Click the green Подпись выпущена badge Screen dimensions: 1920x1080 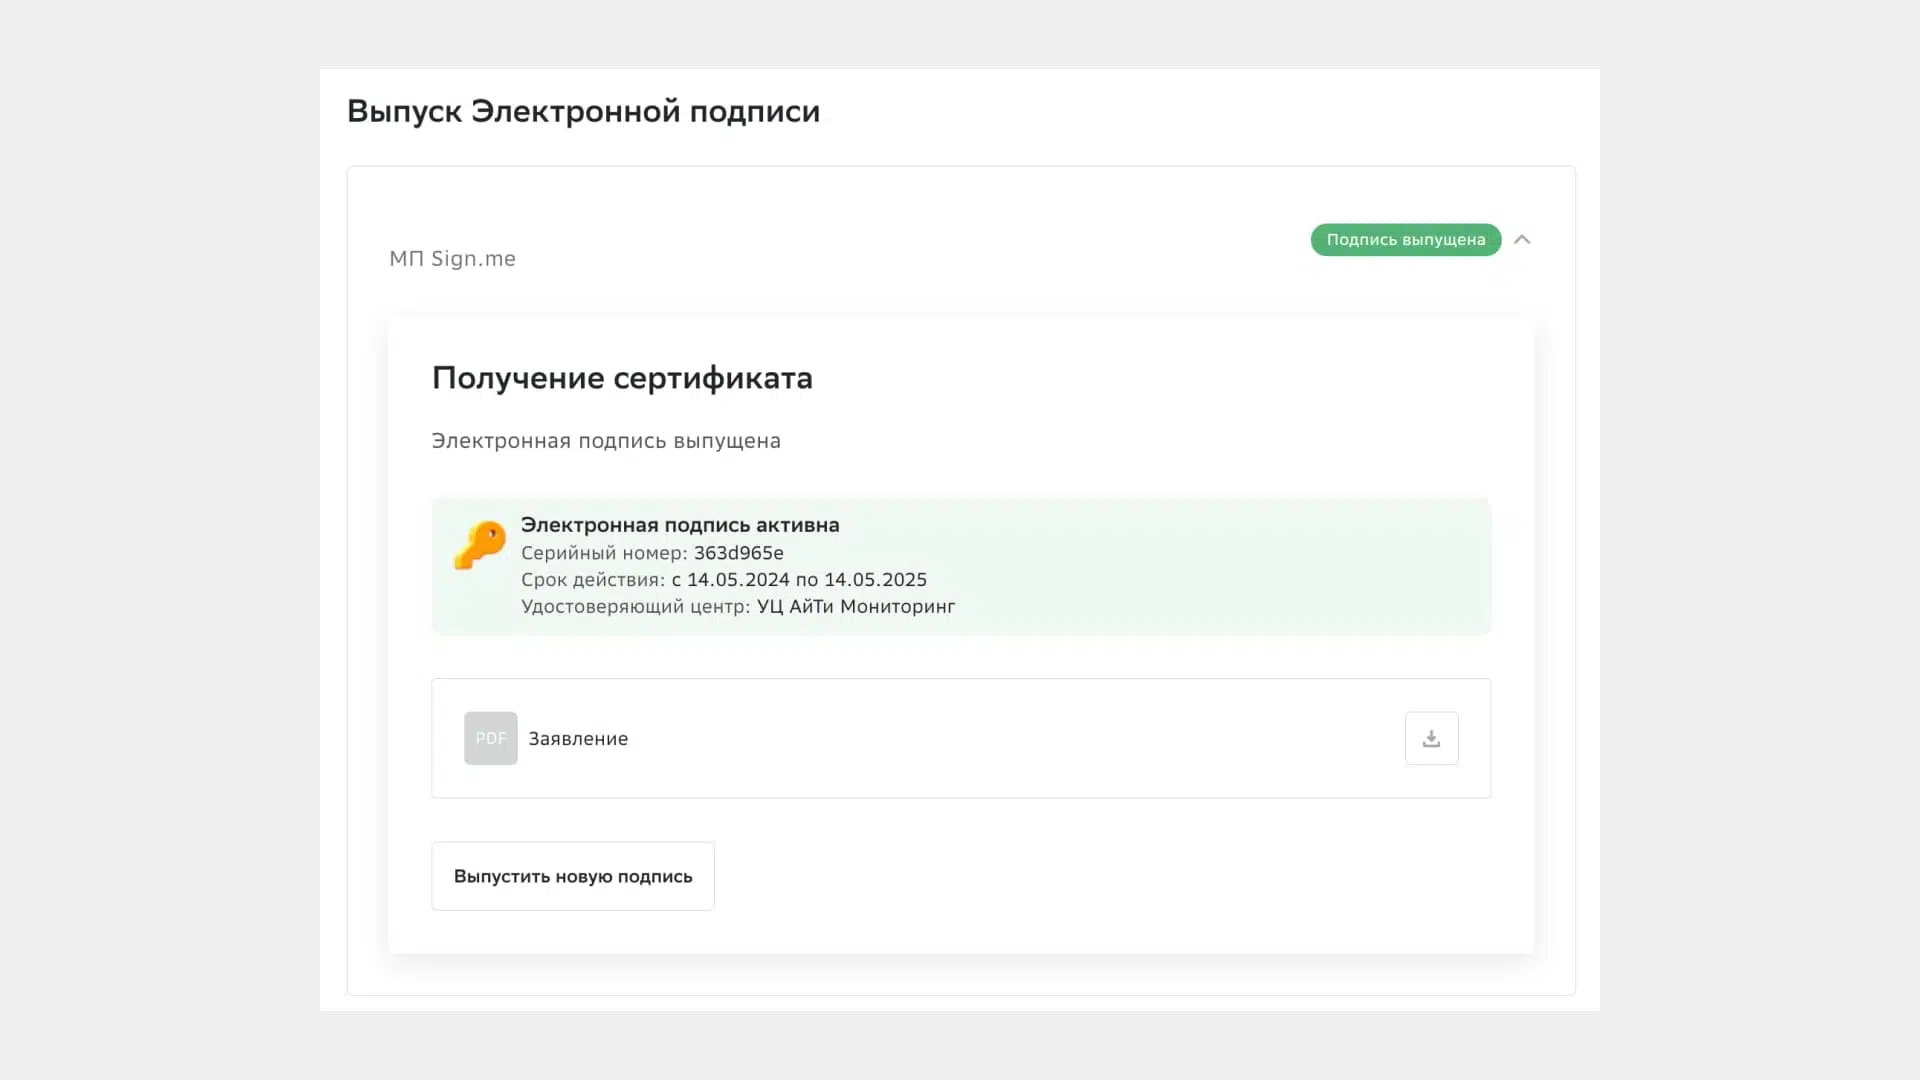pos(1406,240)
